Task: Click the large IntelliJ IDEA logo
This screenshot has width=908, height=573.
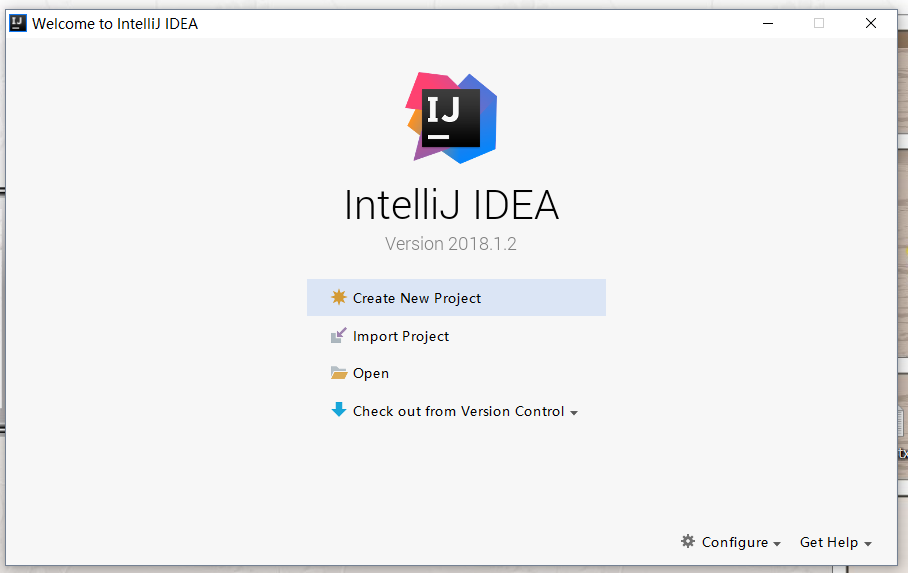Action: (451, 118)
